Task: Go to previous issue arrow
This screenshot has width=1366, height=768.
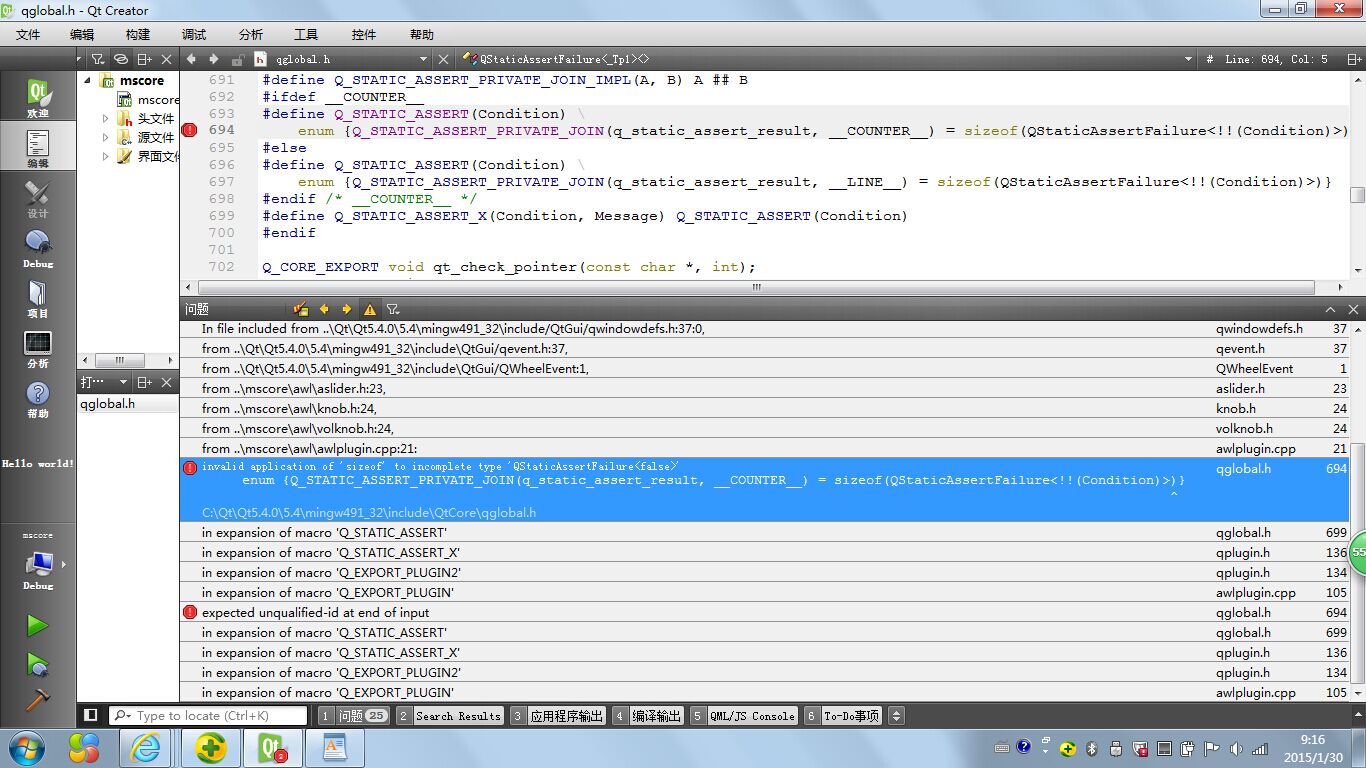Action: 324,309
